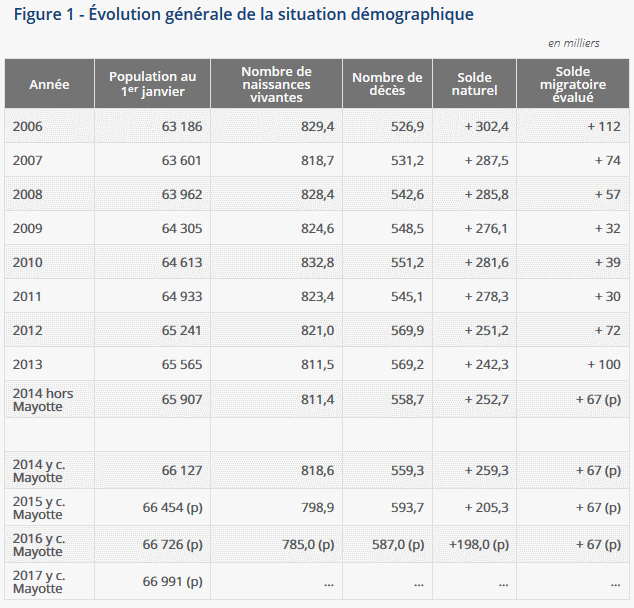Click migration balance + 57
The width and height of the screenshot is (634, 608).
pos(608,194)
